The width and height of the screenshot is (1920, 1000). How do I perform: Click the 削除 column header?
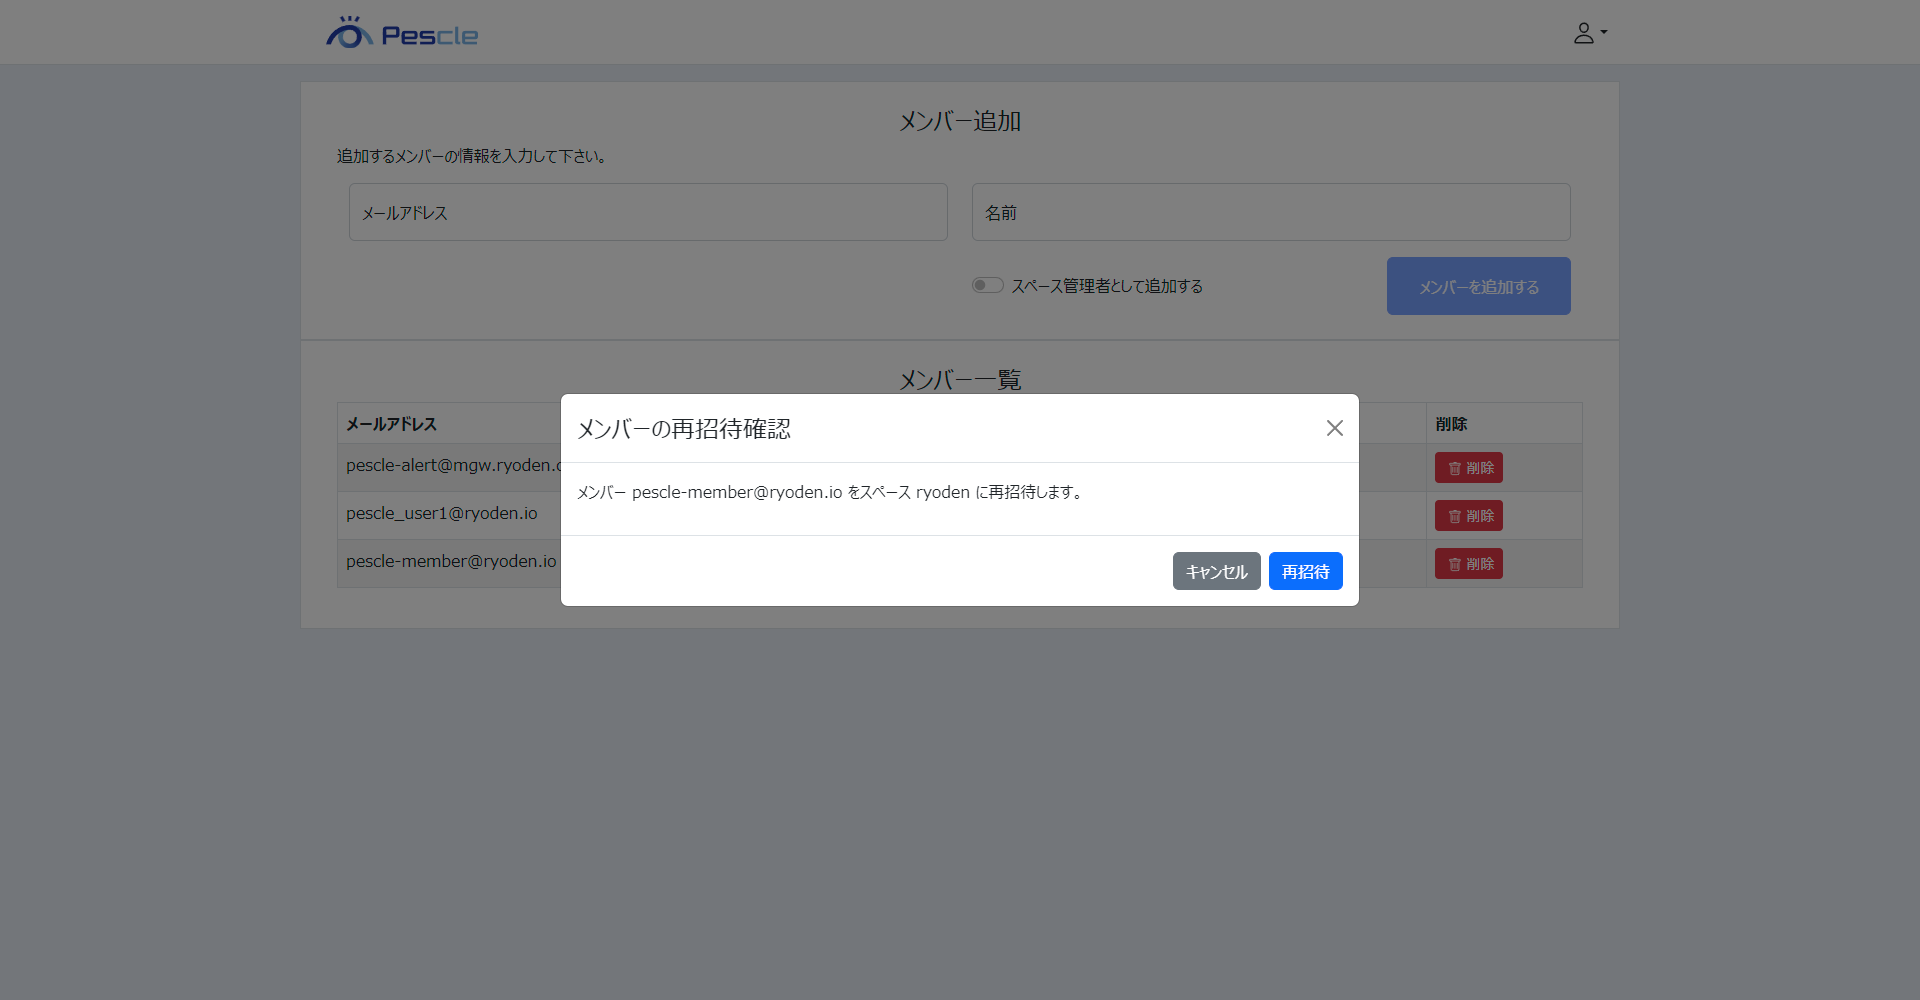tap(1451, 424)
